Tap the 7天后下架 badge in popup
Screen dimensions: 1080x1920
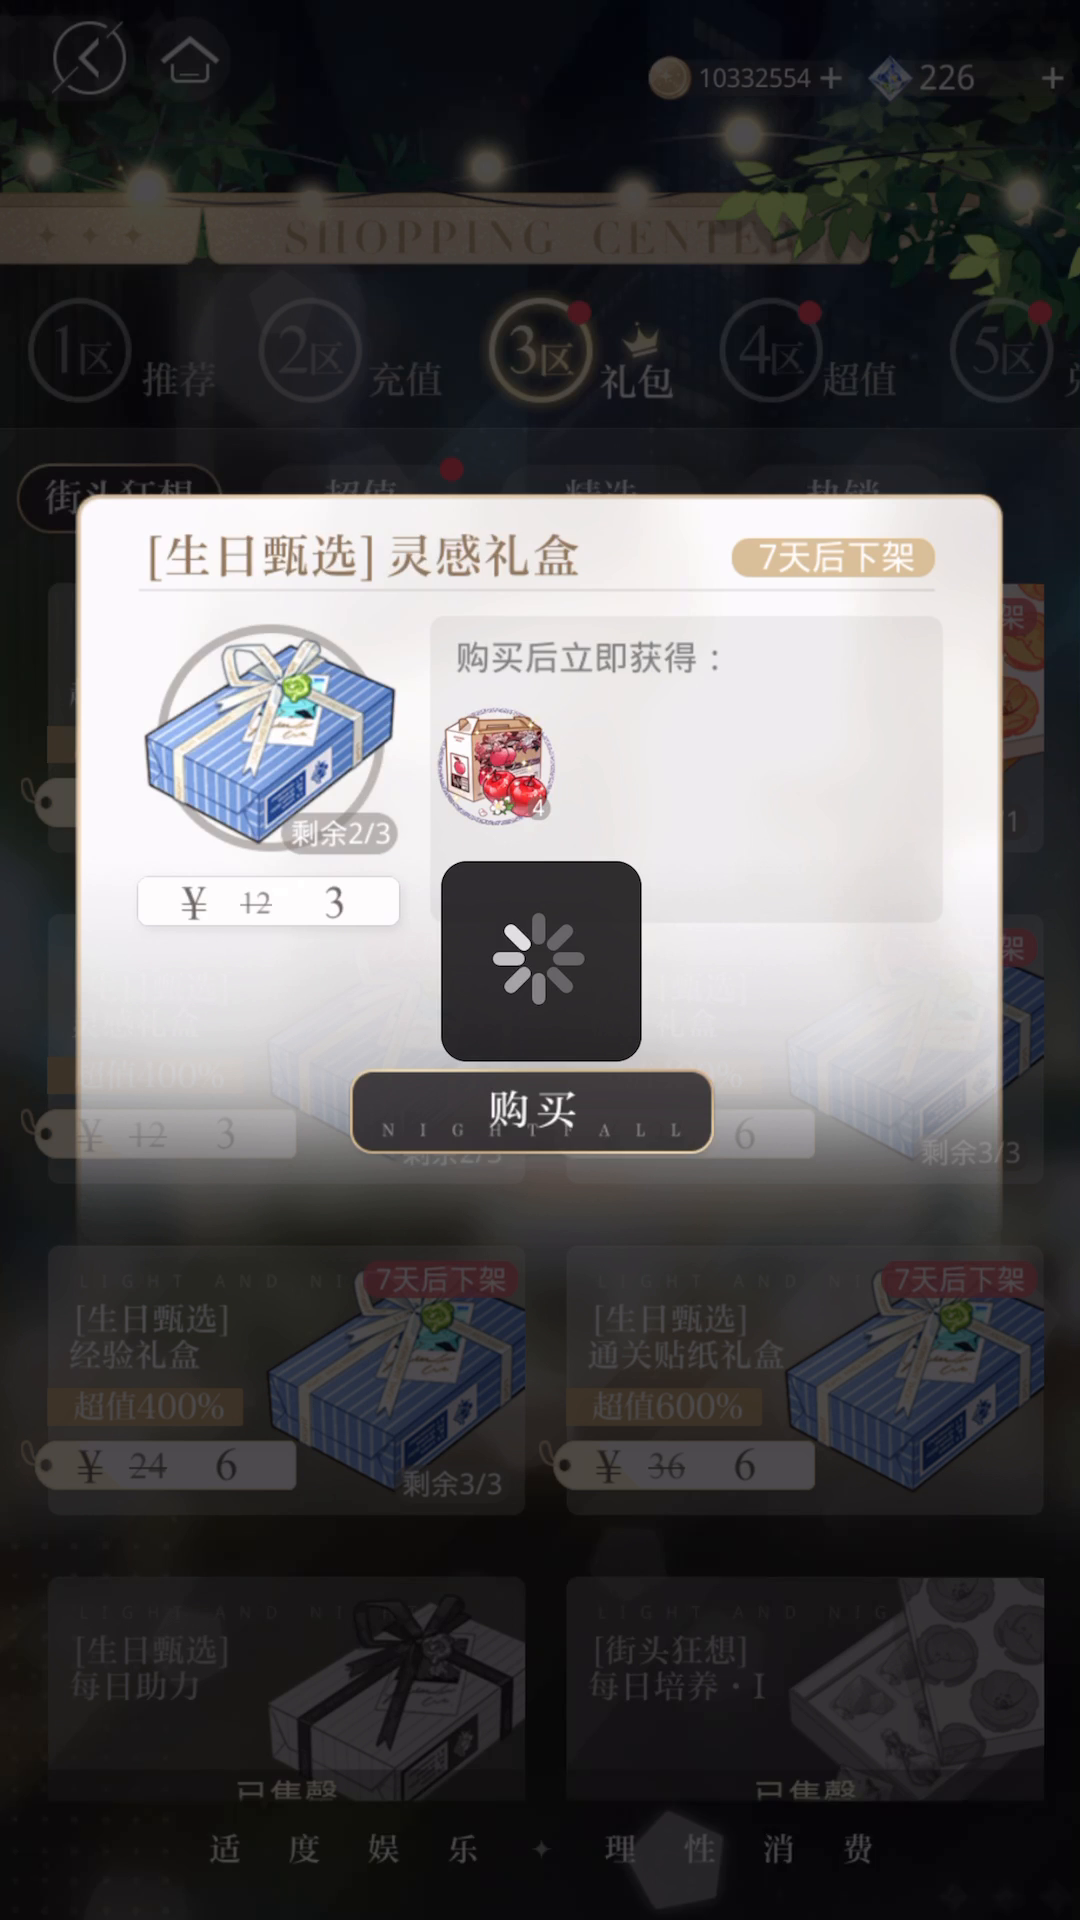coord(833,557)
